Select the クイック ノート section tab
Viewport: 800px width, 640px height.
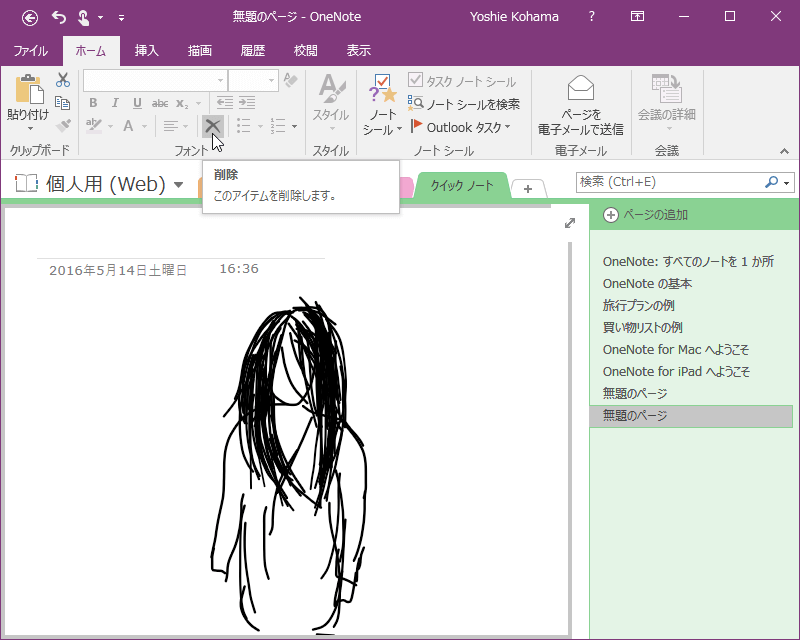(462, 186)
